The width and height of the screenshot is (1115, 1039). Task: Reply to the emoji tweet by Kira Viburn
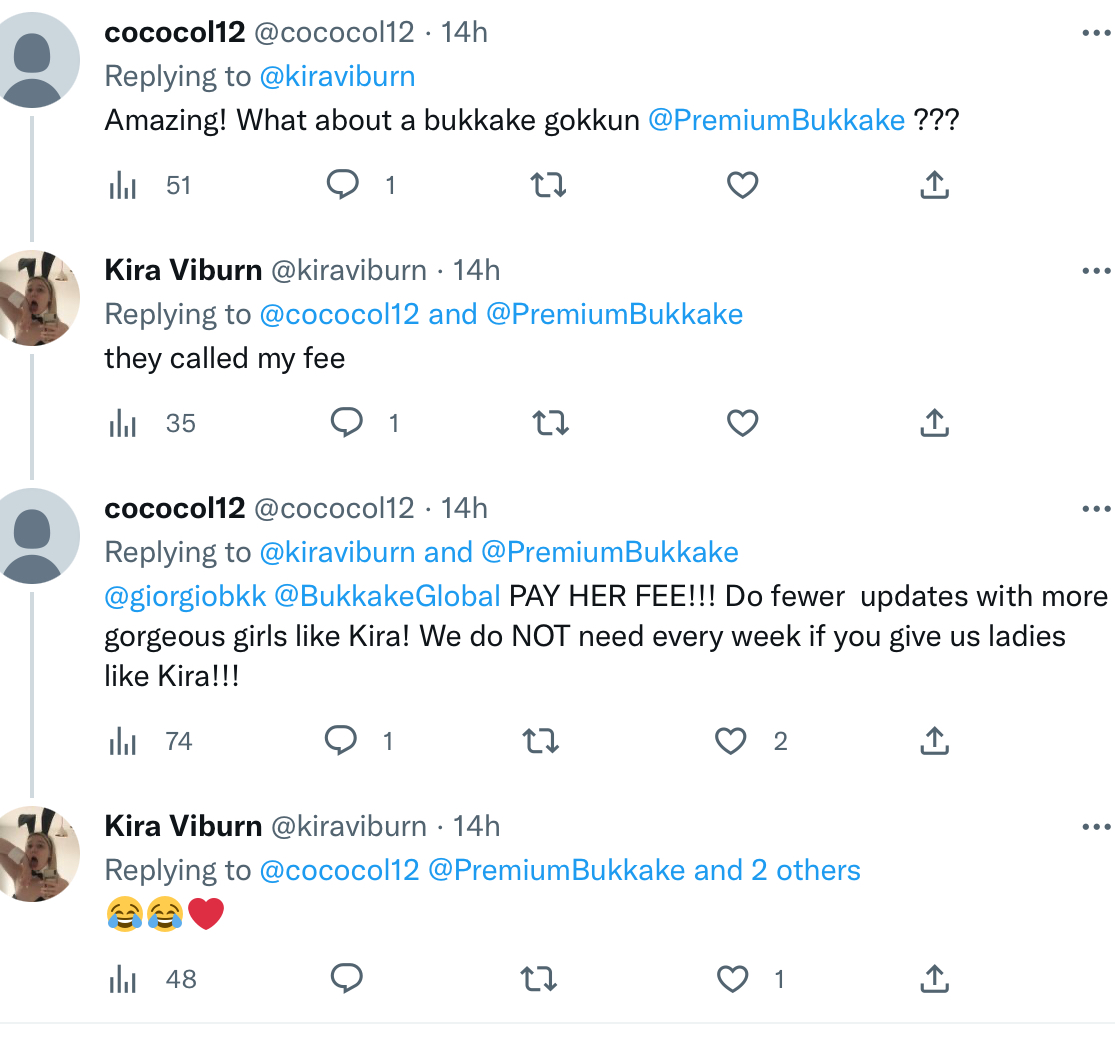[x=346, y=979]
